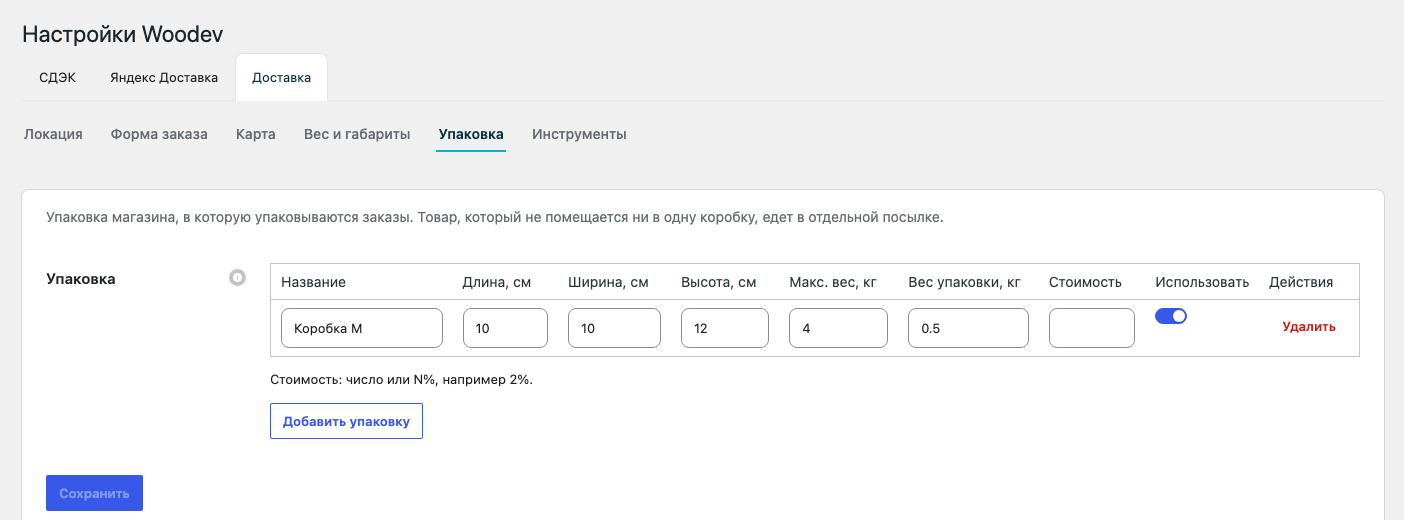Click the Ширина field showing 10
1404x520 pixels.
pyautogui.click(x=614, y=328)
